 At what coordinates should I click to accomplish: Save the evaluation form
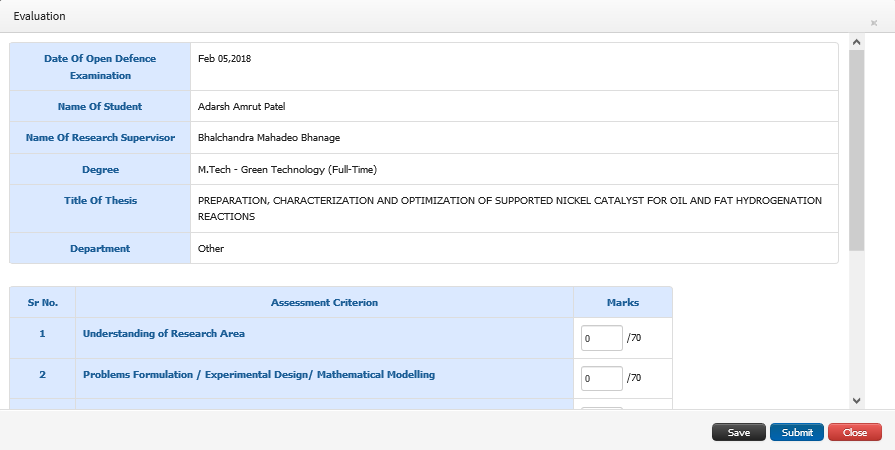tap(739, 432)
